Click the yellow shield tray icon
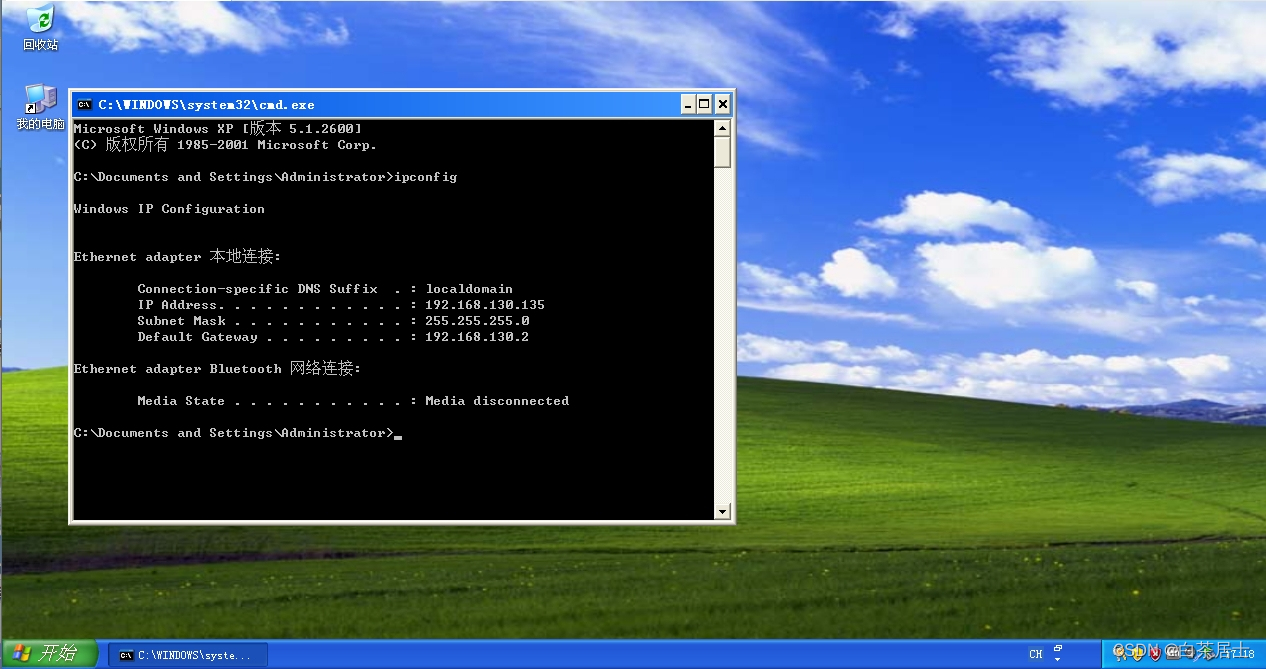Screen dimensions: 1266x669 click(x=1137, y=655)
